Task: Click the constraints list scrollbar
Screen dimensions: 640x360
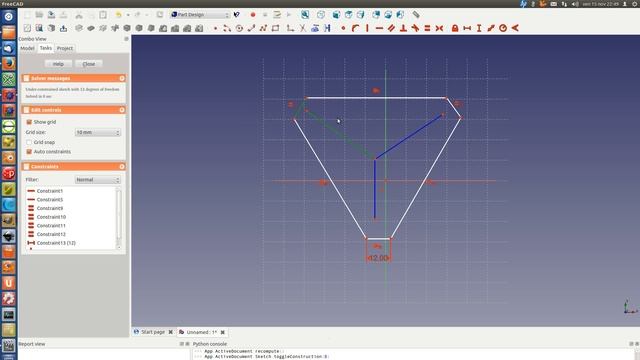Action: click(x=119, y=218)
